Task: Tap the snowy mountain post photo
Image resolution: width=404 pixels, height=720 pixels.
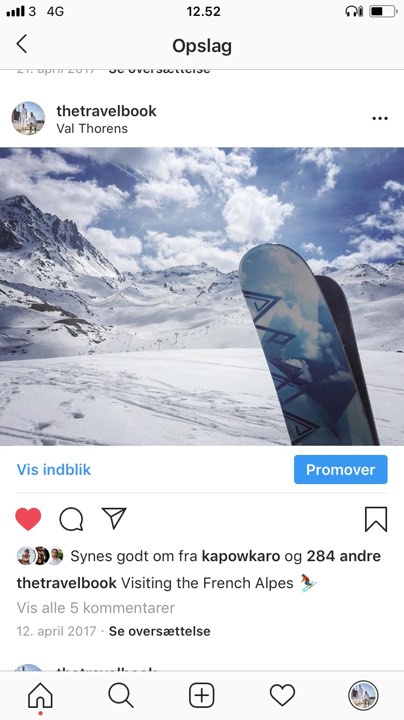Action: tap(202, 297)
